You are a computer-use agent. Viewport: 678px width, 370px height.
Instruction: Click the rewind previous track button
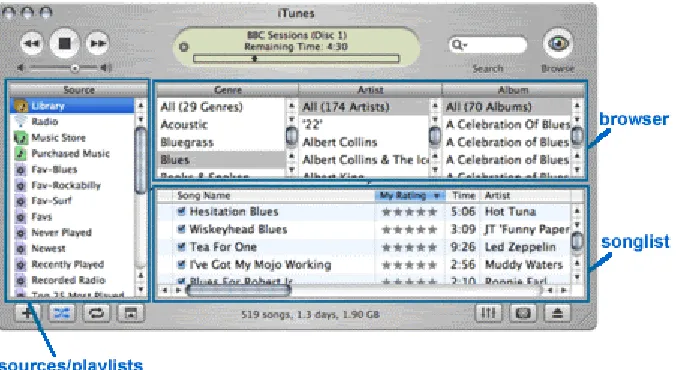point(32,44)
